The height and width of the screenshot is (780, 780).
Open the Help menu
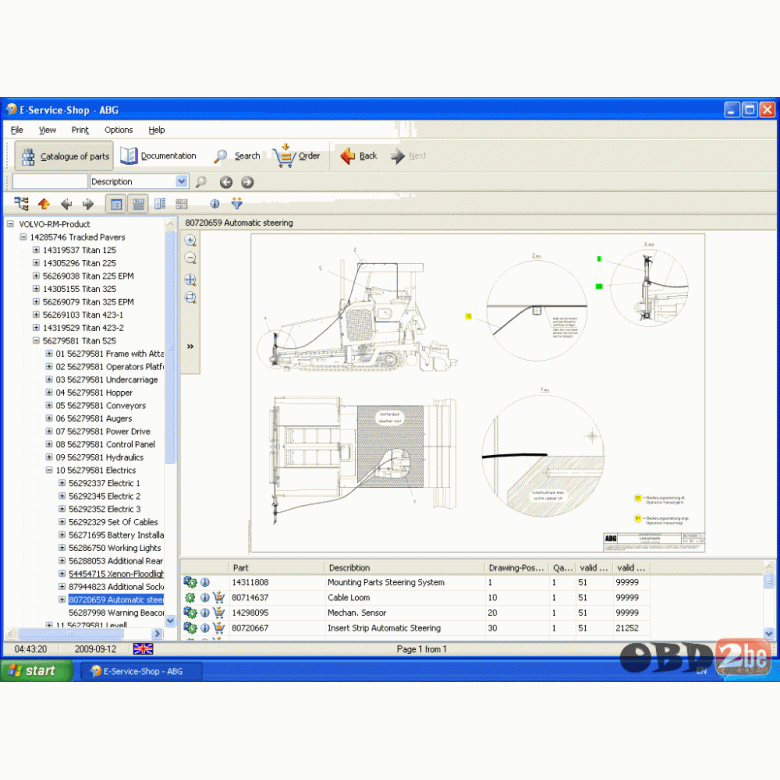click(157, 130)
